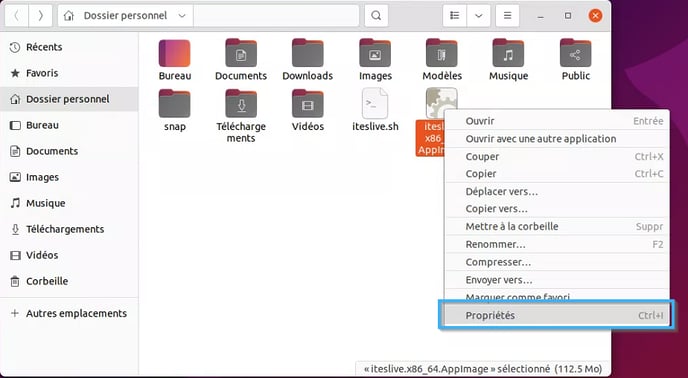Screen dimensions: 688x378
Task: Select Dossier personnel in the sidebar
Action: 69,99
